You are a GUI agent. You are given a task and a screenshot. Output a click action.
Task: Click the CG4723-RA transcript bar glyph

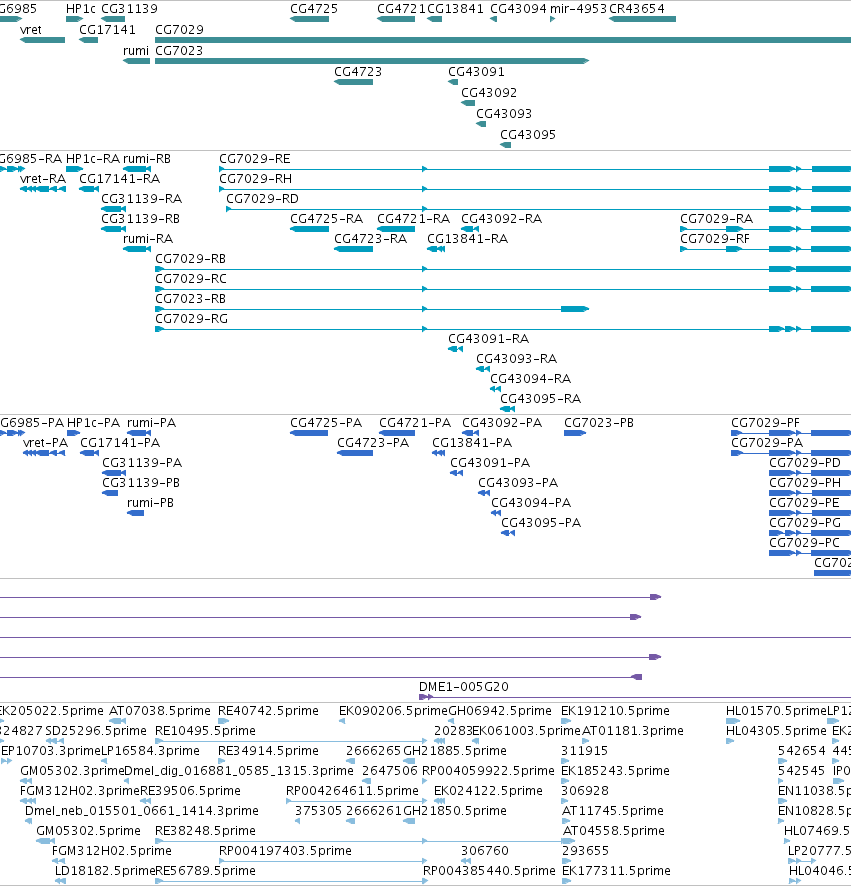pos(353,249)
